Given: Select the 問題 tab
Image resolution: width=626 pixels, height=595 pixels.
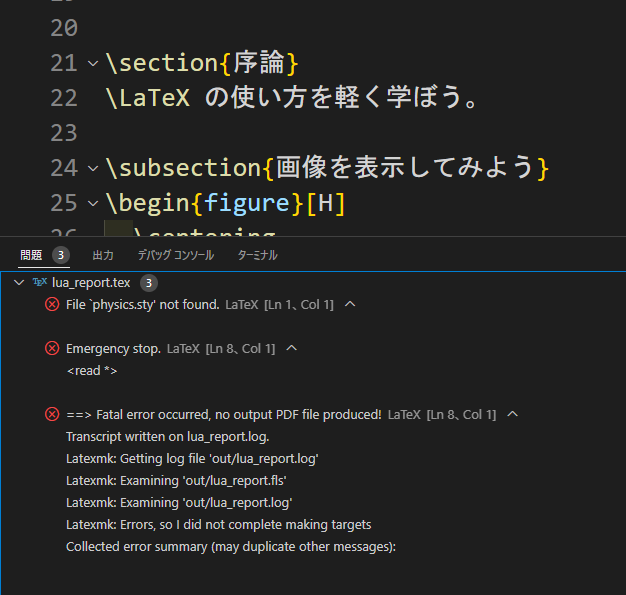Looking at the screenshot, I should click(31, 255).
